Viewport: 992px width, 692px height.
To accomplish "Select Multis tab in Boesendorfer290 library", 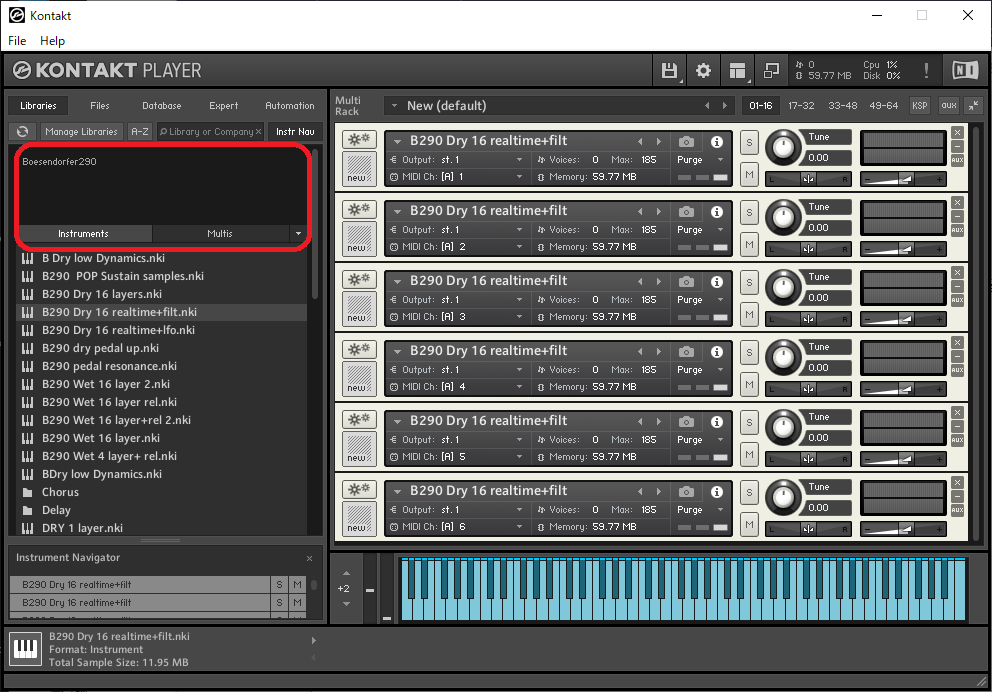I will (x=220, y=233).
